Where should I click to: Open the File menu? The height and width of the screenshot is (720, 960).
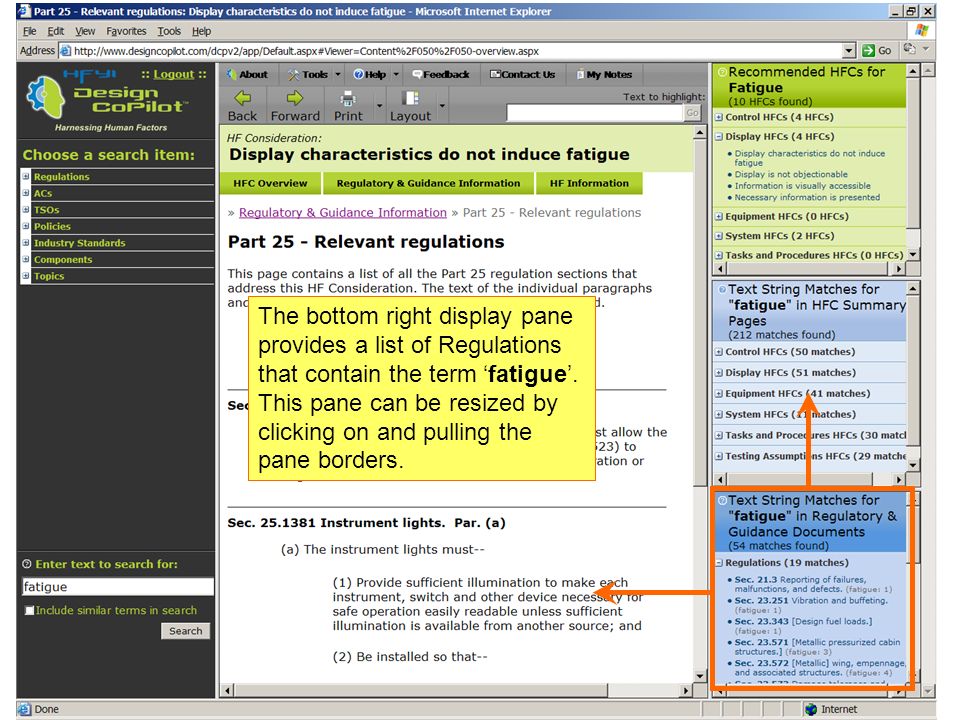tap(29, 31)
